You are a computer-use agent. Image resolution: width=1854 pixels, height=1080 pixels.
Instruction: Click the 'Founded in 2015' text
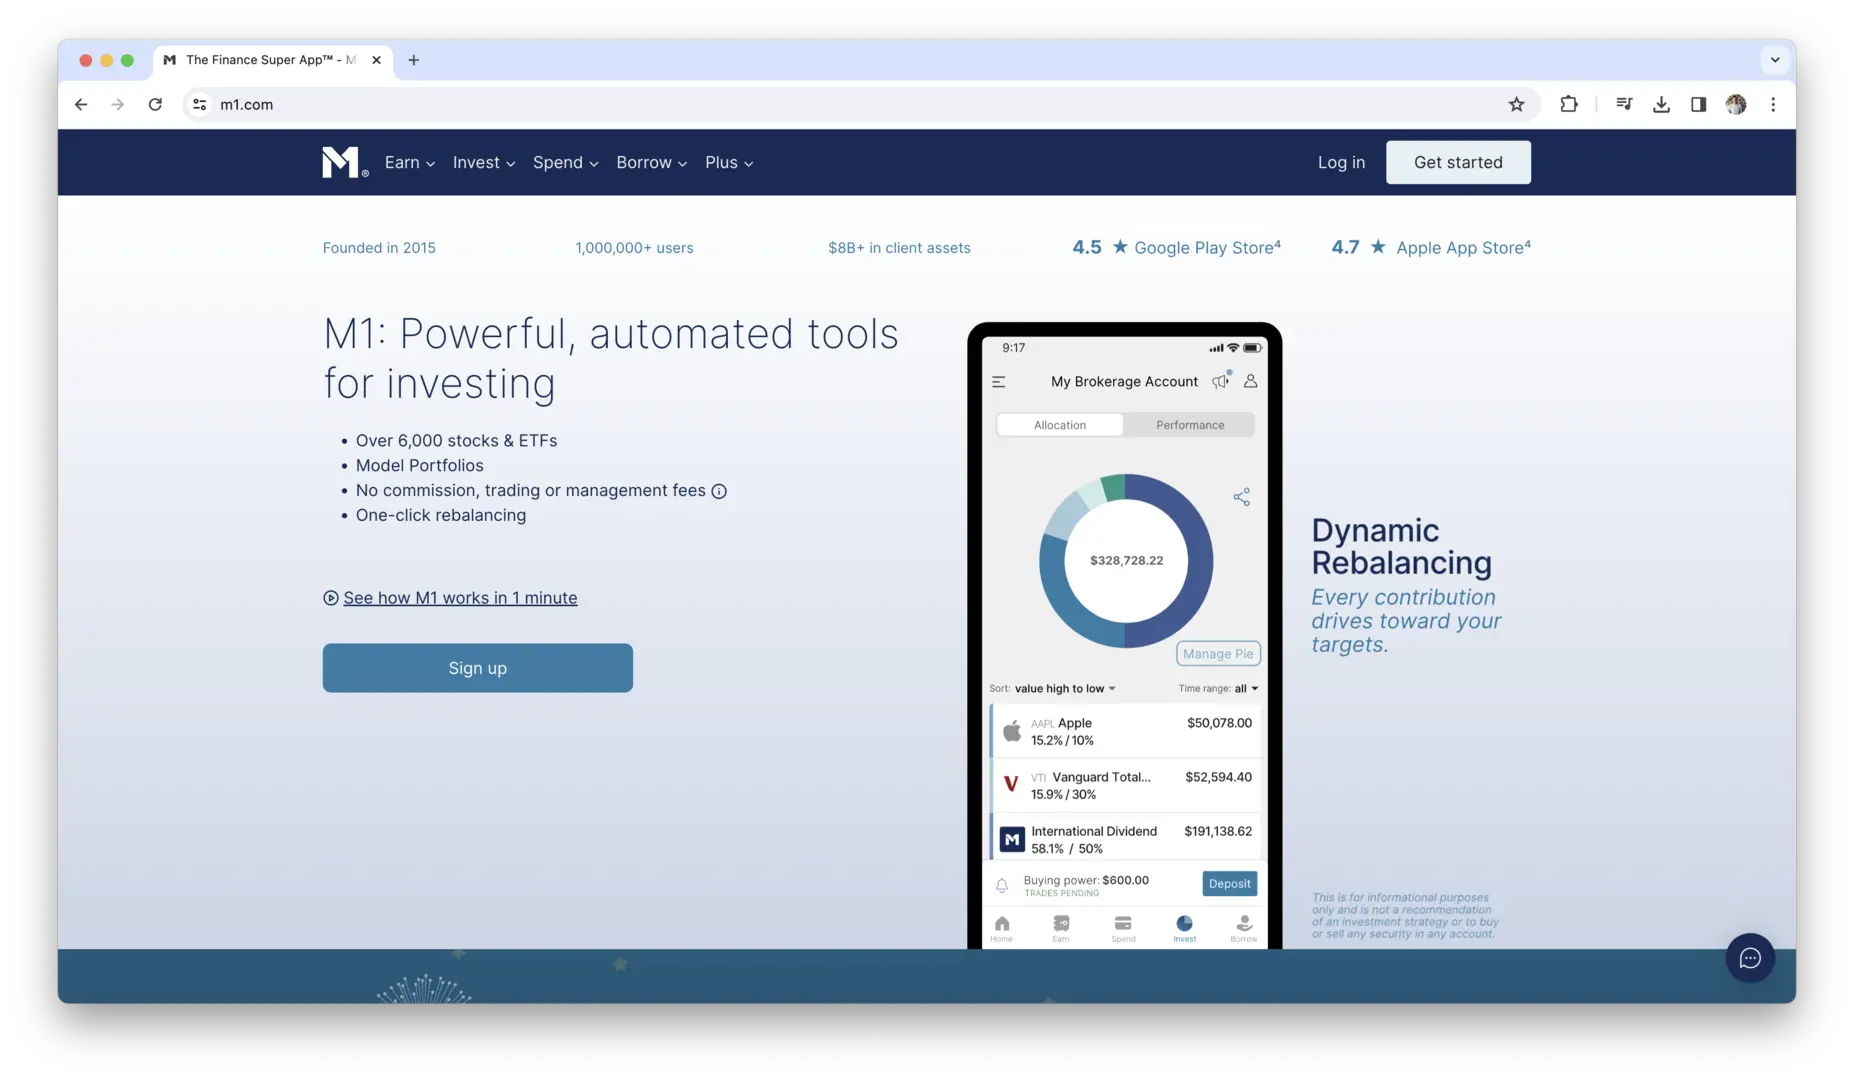coord(379,248)
